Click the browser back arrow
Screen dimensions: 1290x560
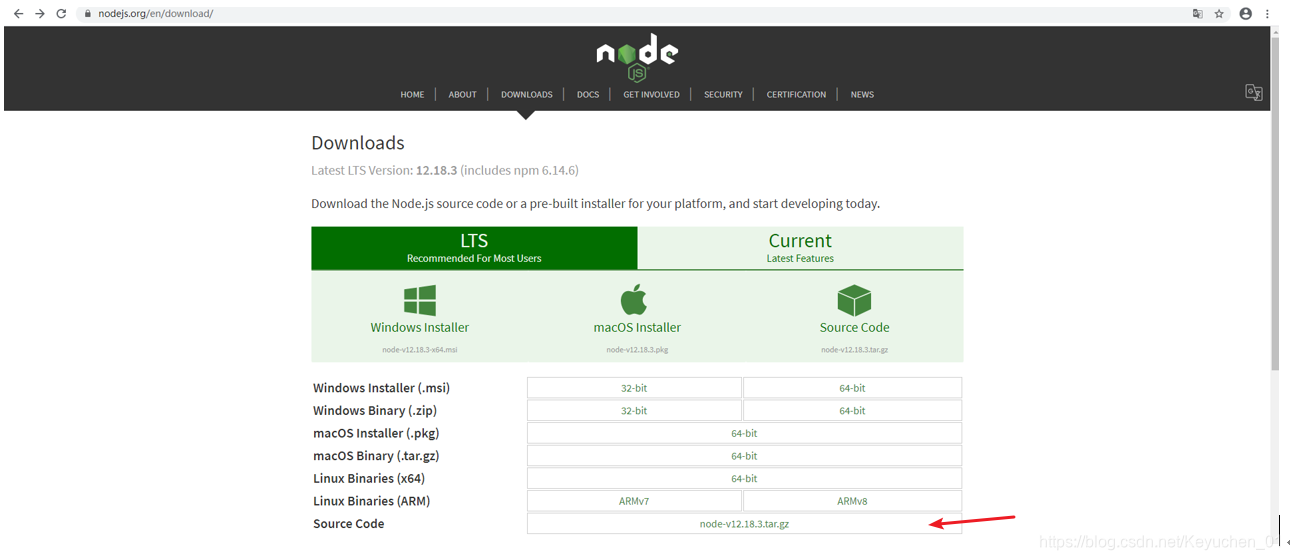18,14
